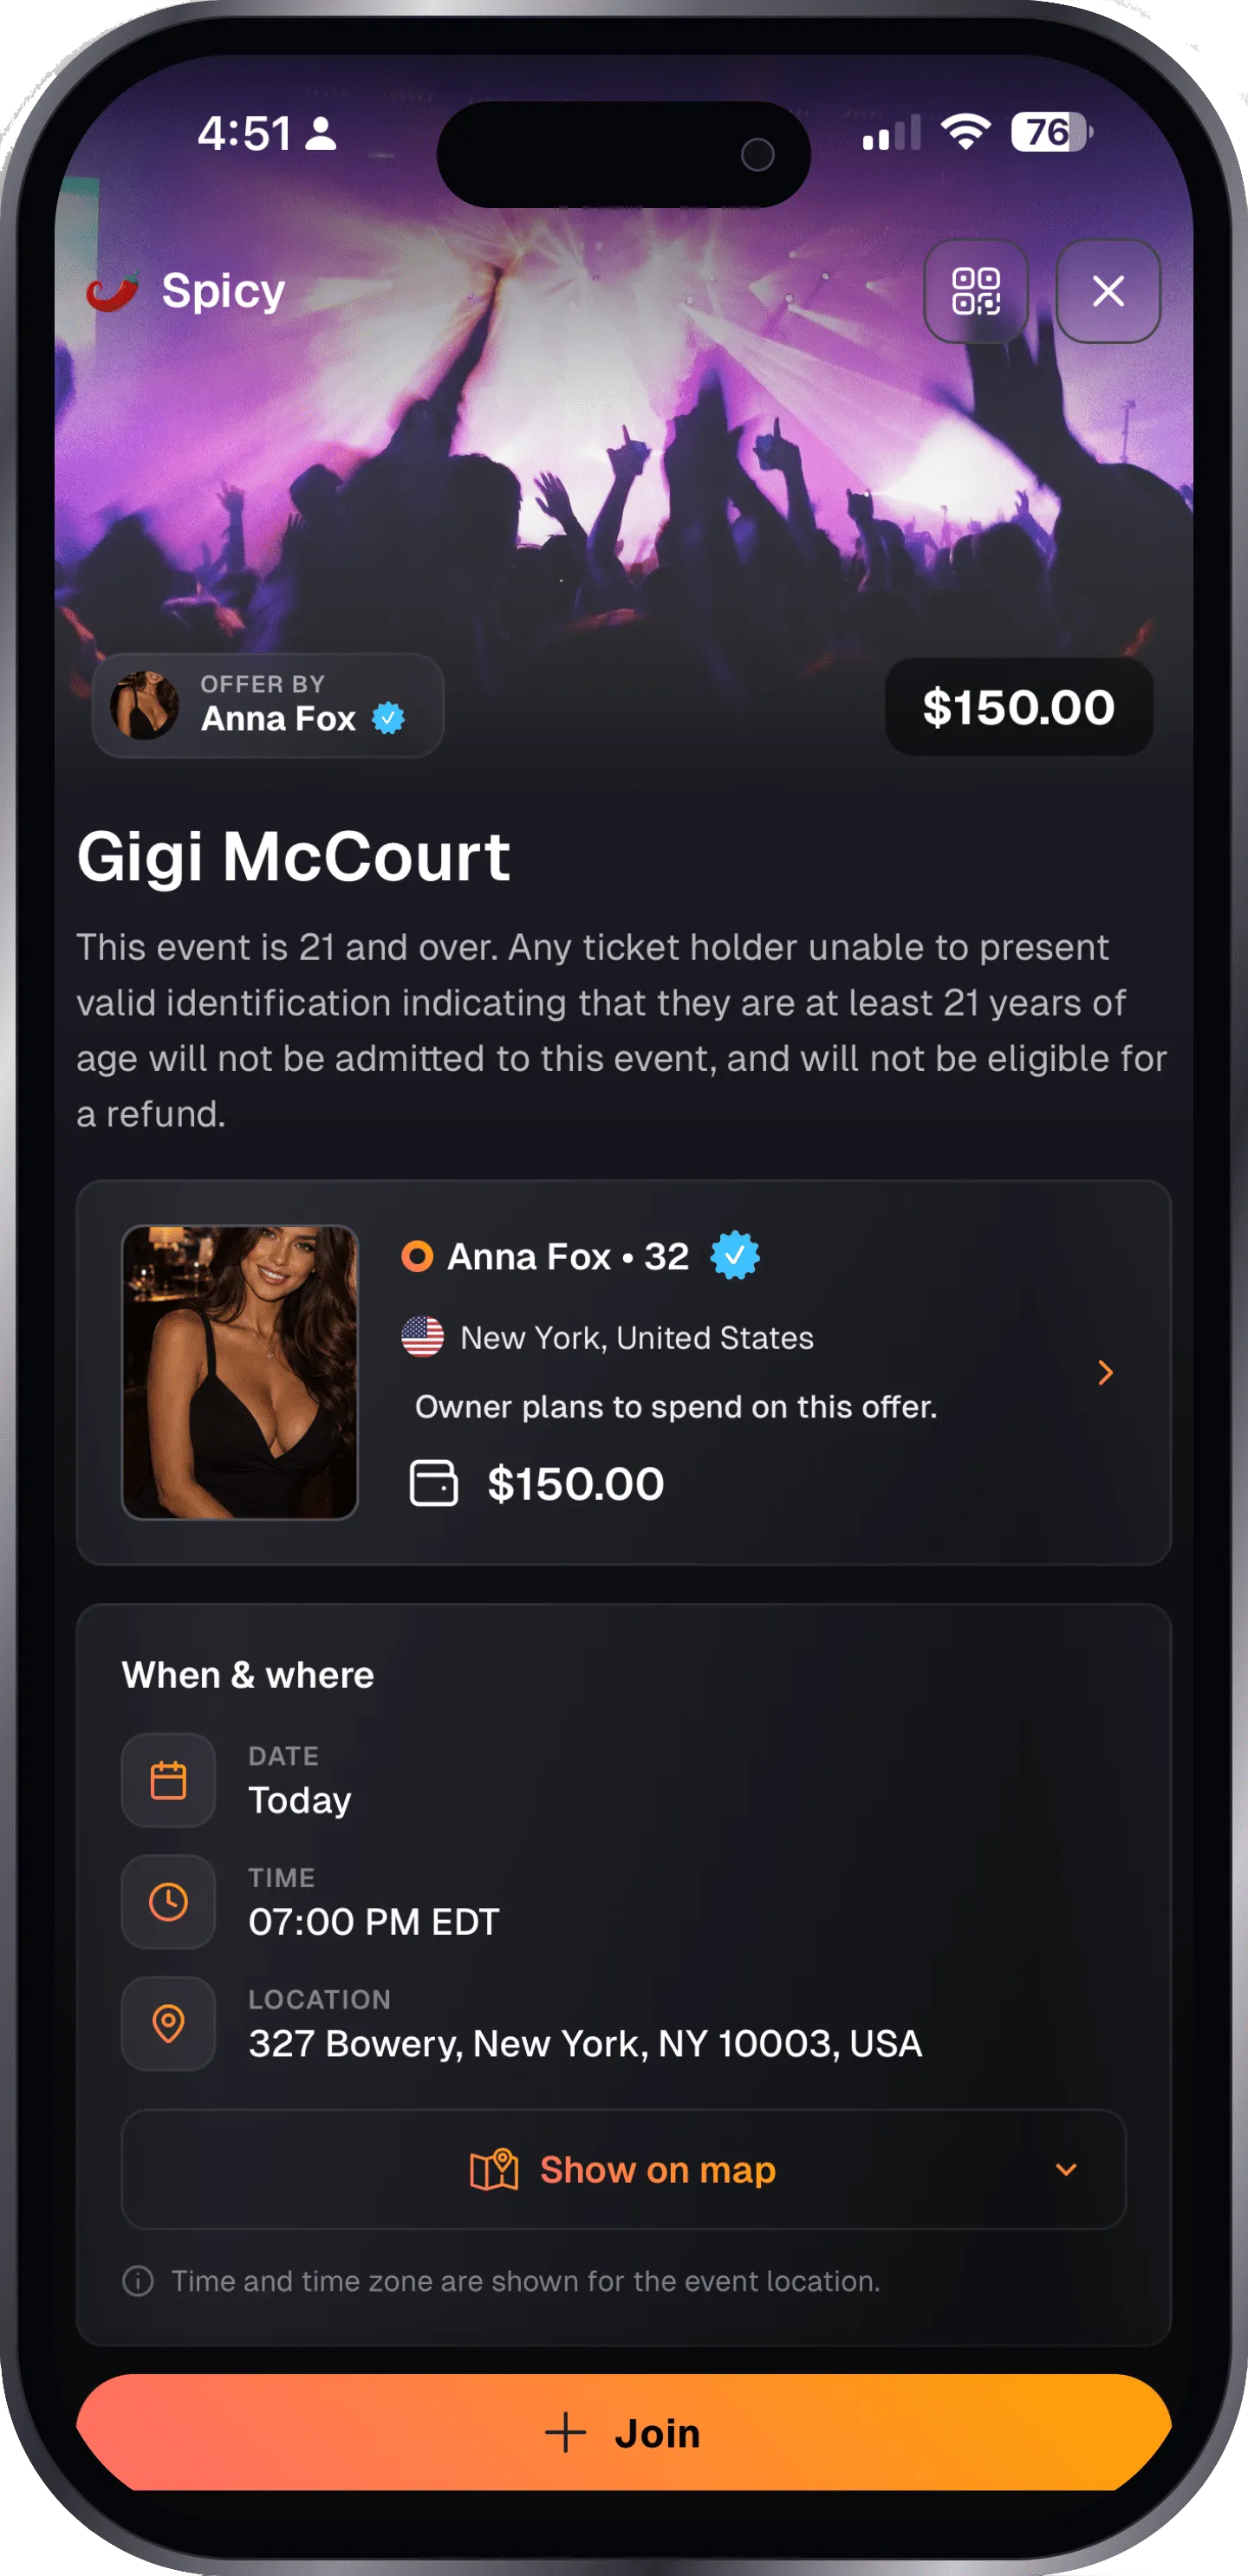Screen dimensions: 1248x2576
Task: Open Anna Fox's profile photo thumbnail
Action: [x=240, y=1372]
